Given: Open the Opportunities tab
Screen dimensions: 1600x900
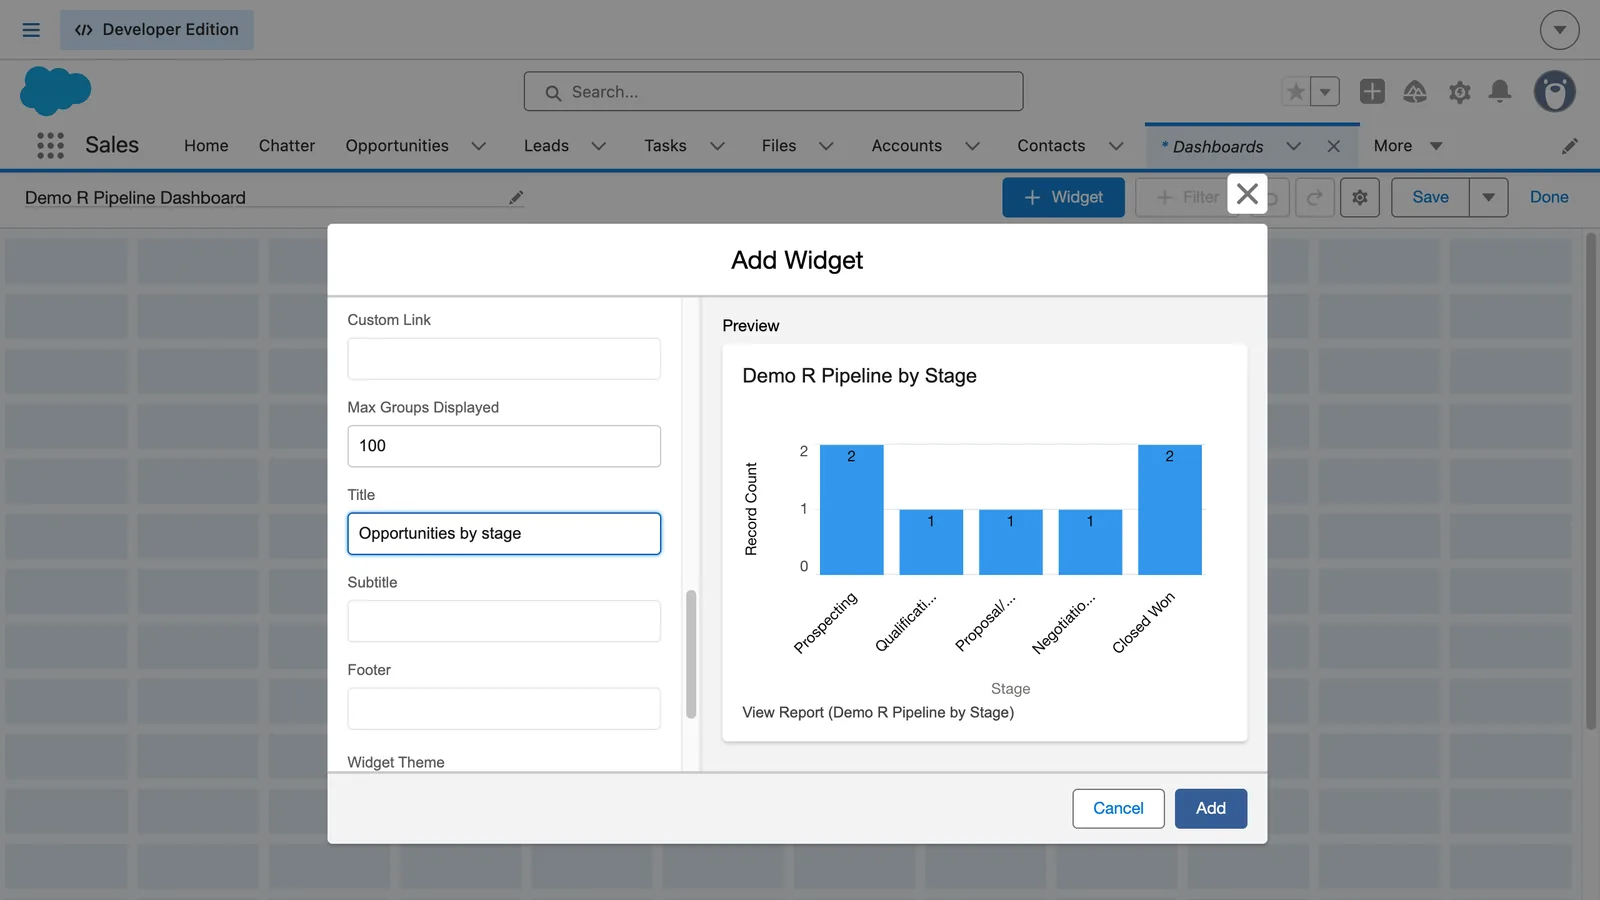Looking at the screenshot, I should click(397, 146).
